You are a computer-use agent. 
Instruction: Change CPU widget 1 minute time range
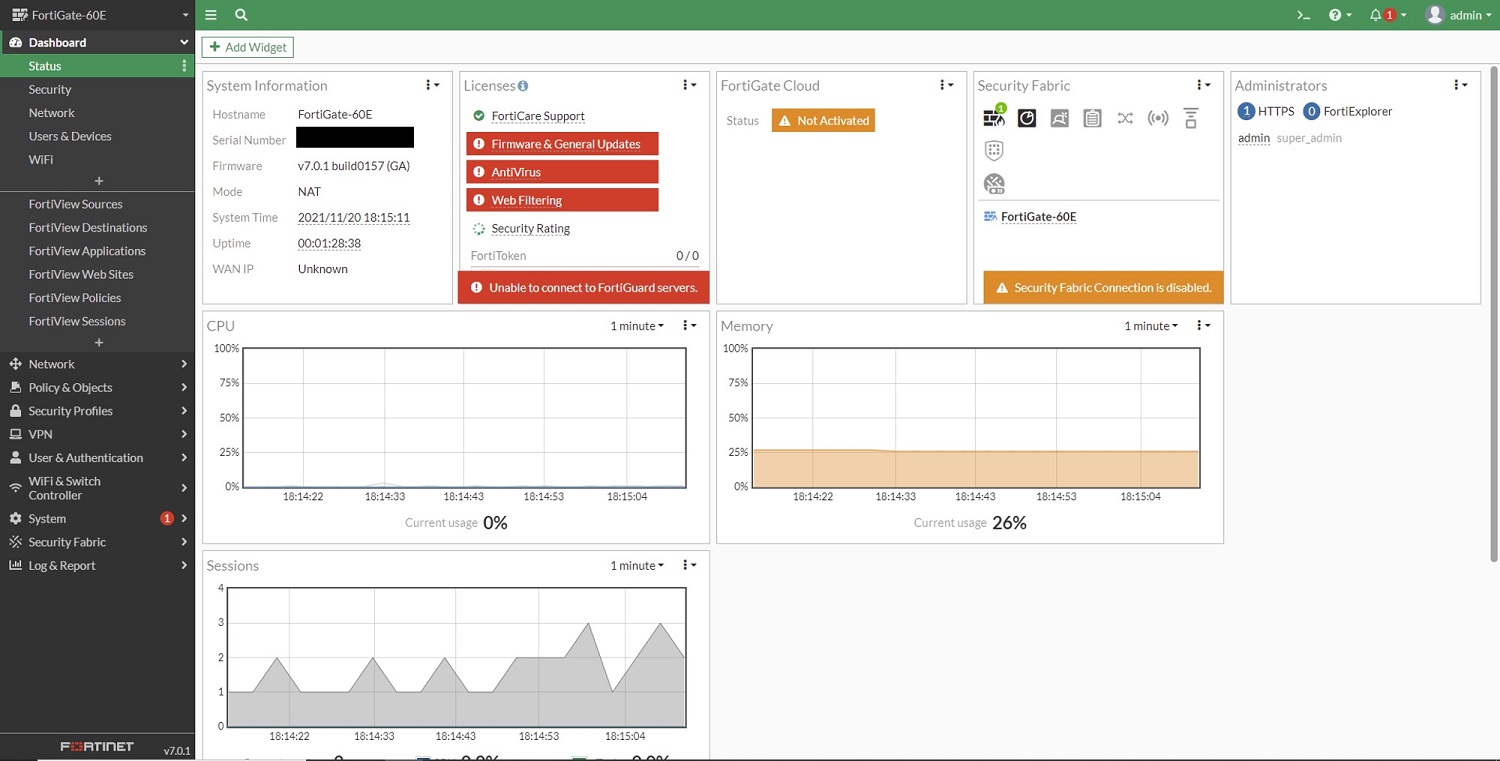[x=637, y=326]
